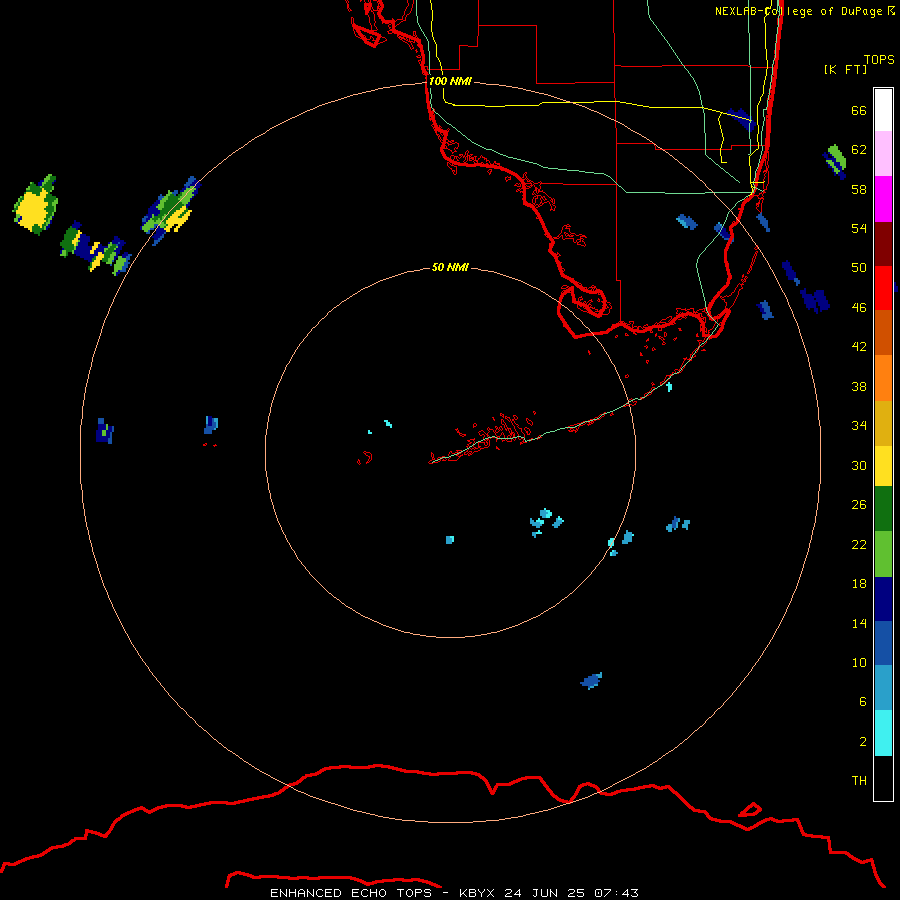Click the medium blue legend swatch
Screen dimensions: 900x900
click(883, 643)
